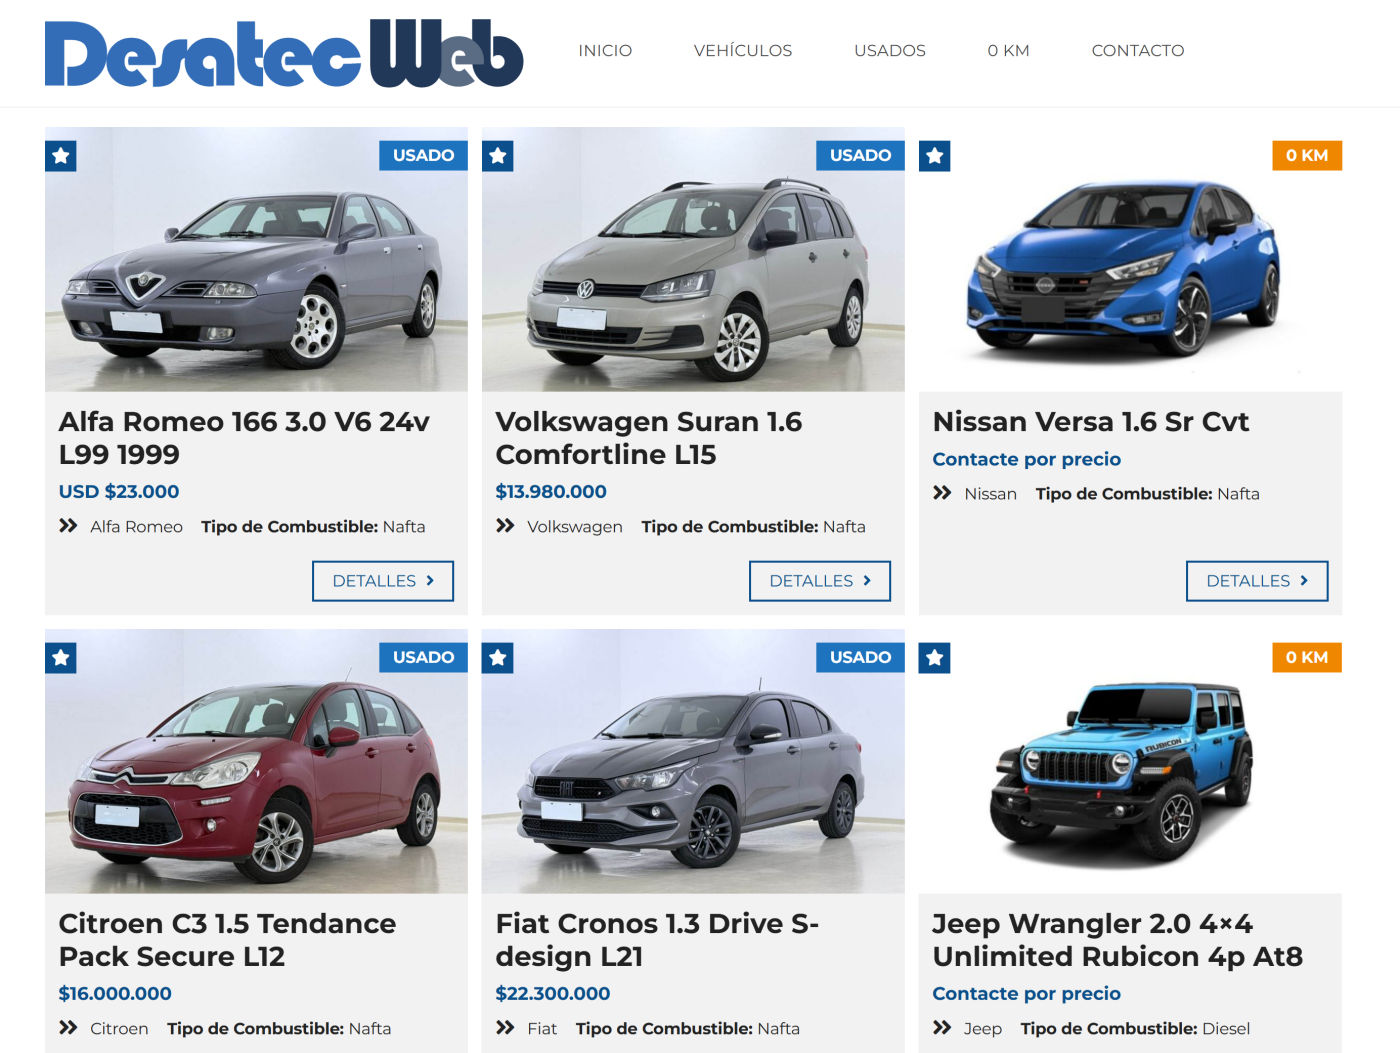Image resolution: width=1400 pixels, height=1053 pixels.
Task: Click double-chevron icon beside Alfa Romeo brand
Action: click(68, 526)
